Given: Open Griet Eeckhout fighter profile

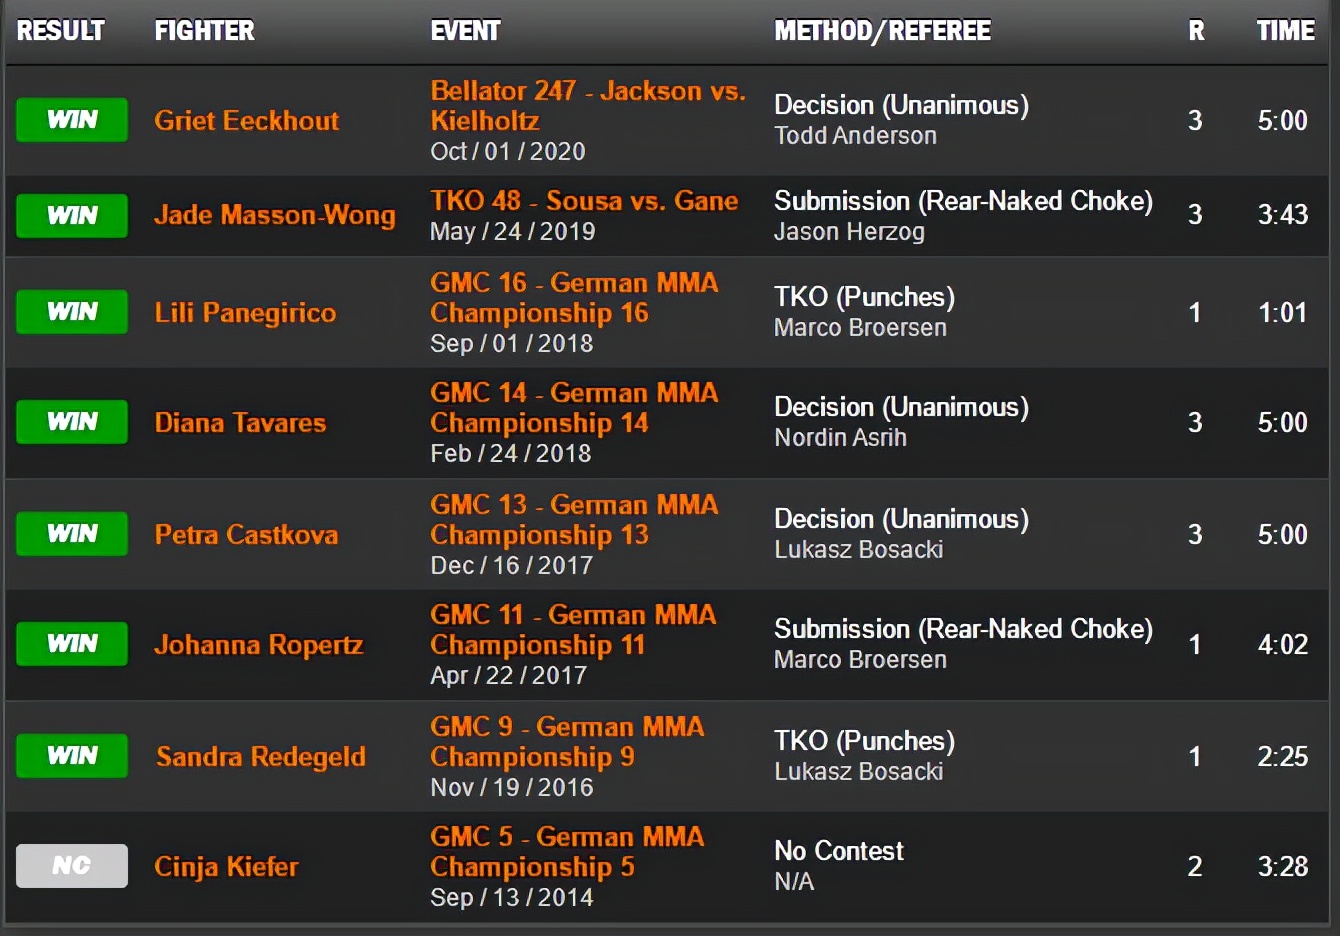Looking at the screenshot, I should (246, 121).
